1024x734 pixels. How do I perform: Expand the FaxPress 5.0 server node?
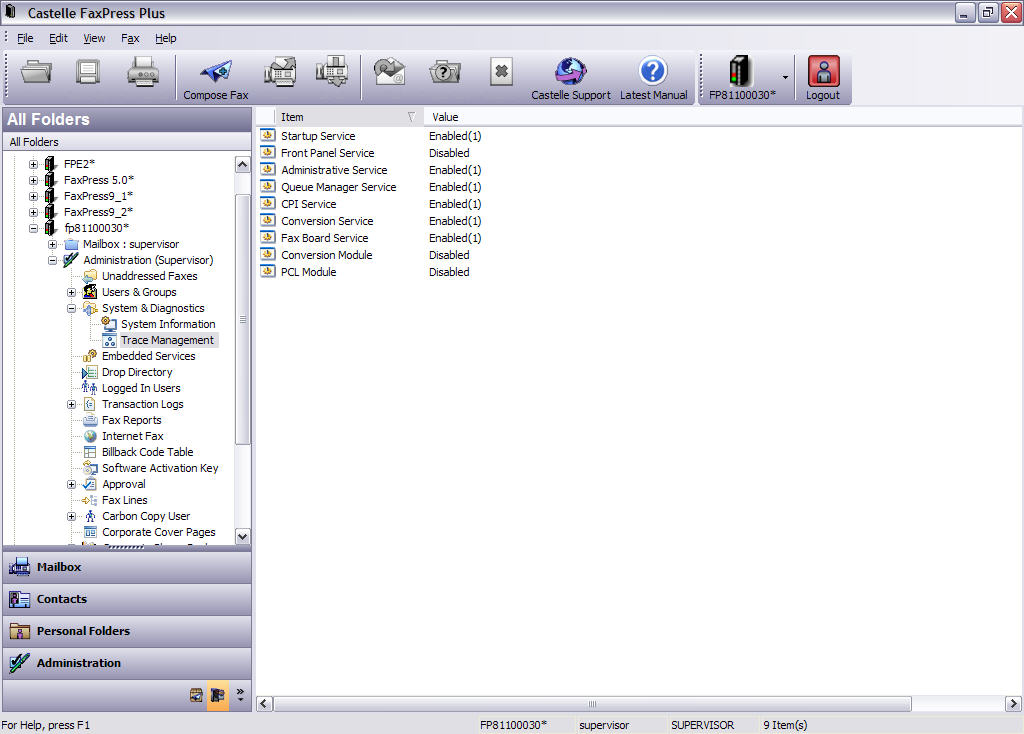[x=33, y=180]
